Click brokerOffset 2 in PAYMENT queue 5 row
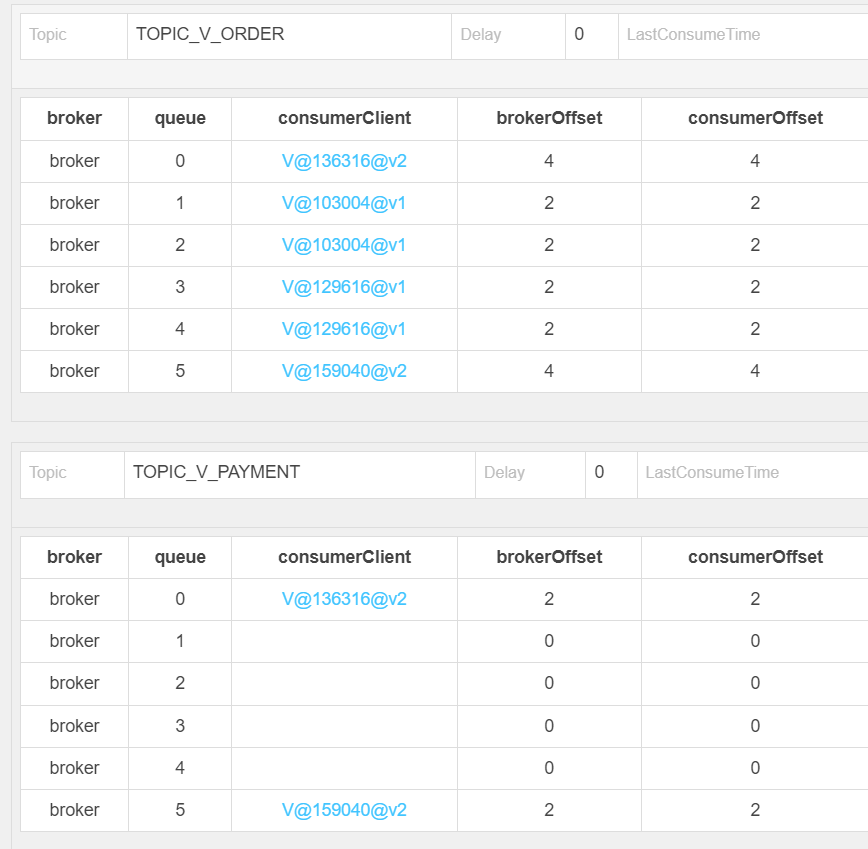 pos(549,810)
